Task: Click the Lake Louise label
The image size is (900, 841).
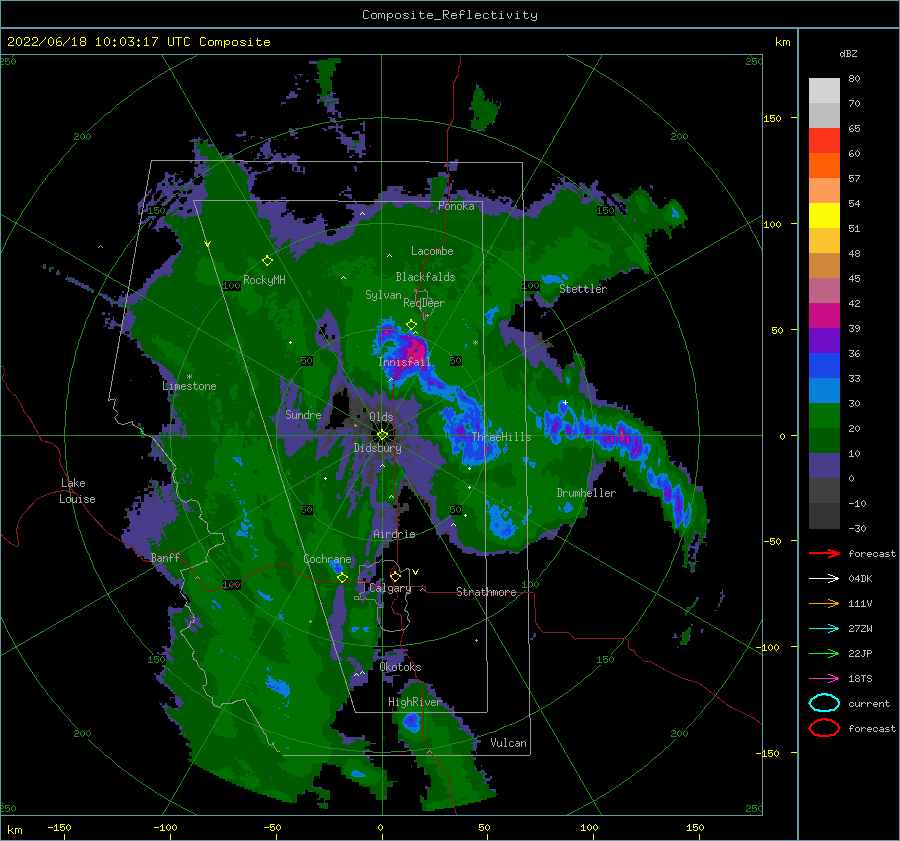Action: pos(77,491)
